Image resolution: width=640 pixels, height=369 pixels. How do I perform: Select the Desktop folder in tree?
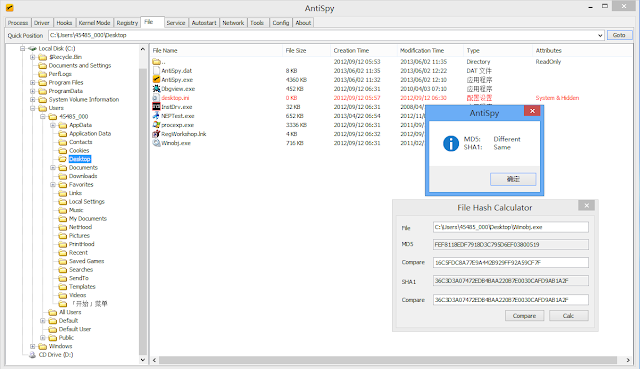click(x=80, y=159)
